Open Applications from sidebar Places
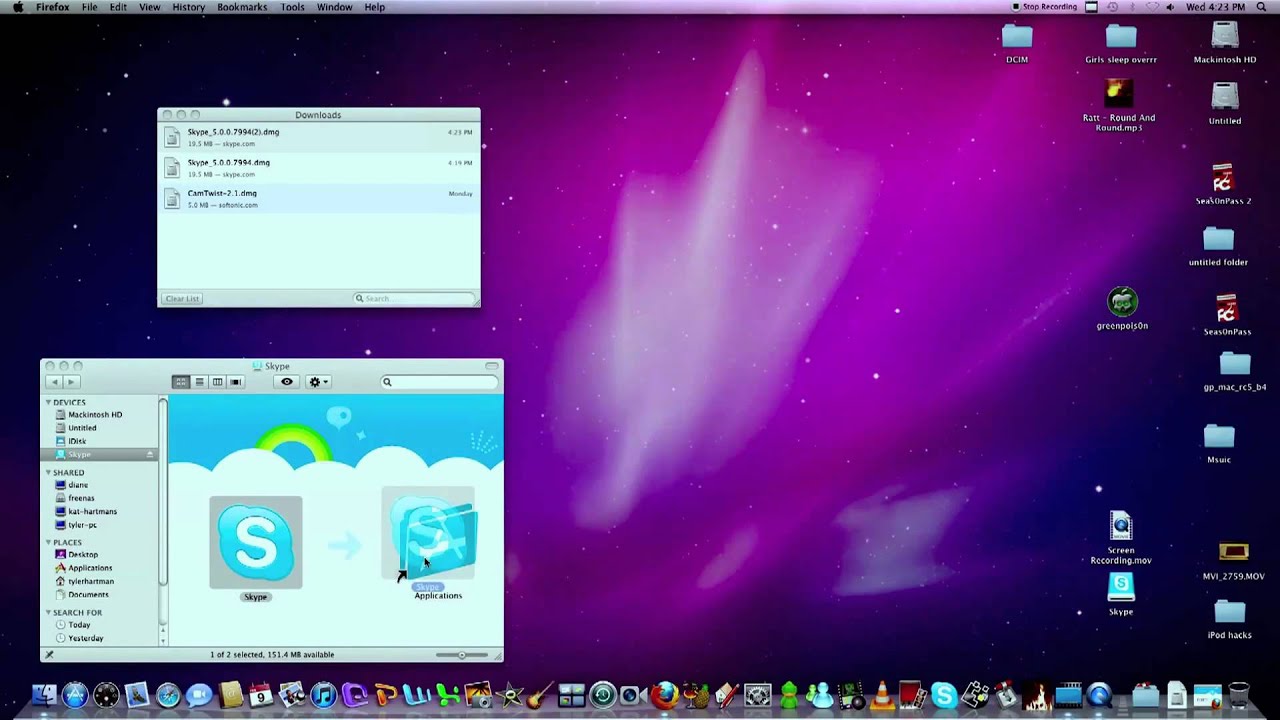 90,568
